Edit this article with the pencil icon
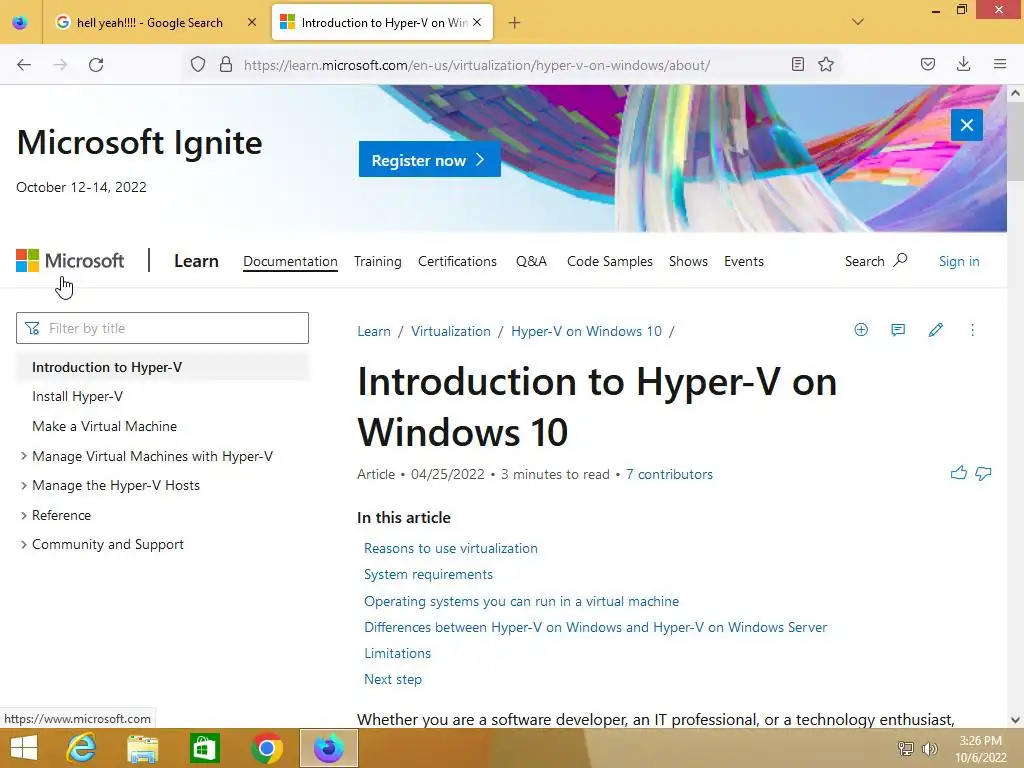Image resolution: width=1024 pixels, height=768 pixels. (x=935, y=330)
